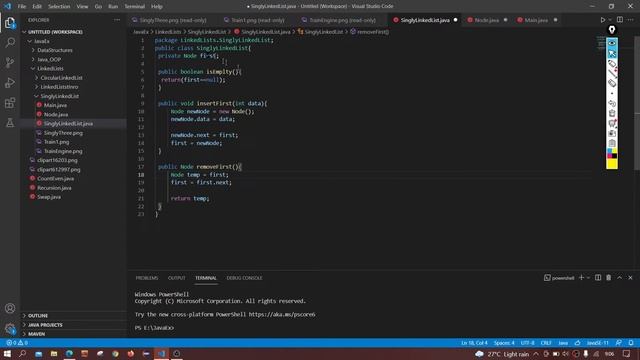The width and height of the screenshot is (640, 360).
Task: Switch to the DEBUG CONSOLE tab
Action: coord(244,278)
